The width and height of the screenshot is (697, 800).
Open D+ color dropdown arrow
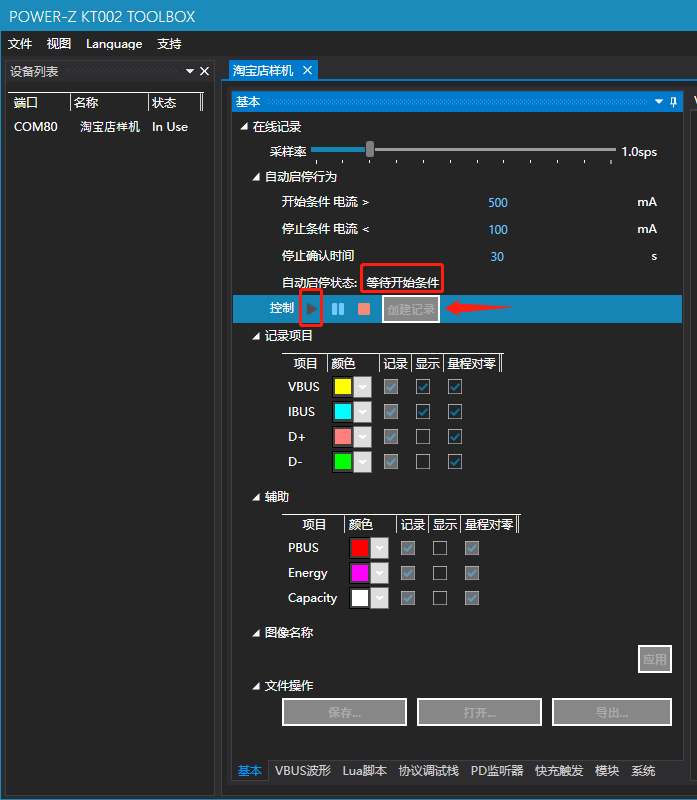(x=362, y=437)
